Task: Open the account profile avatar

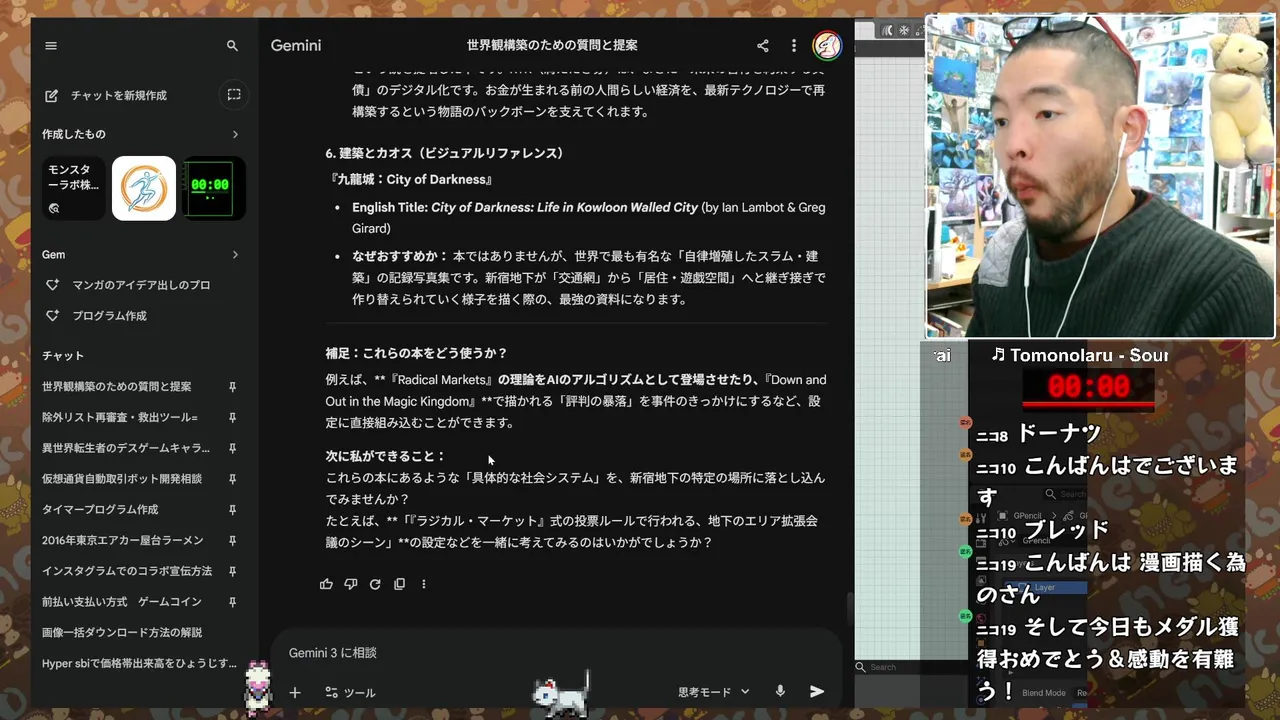Action: point(827,45)
